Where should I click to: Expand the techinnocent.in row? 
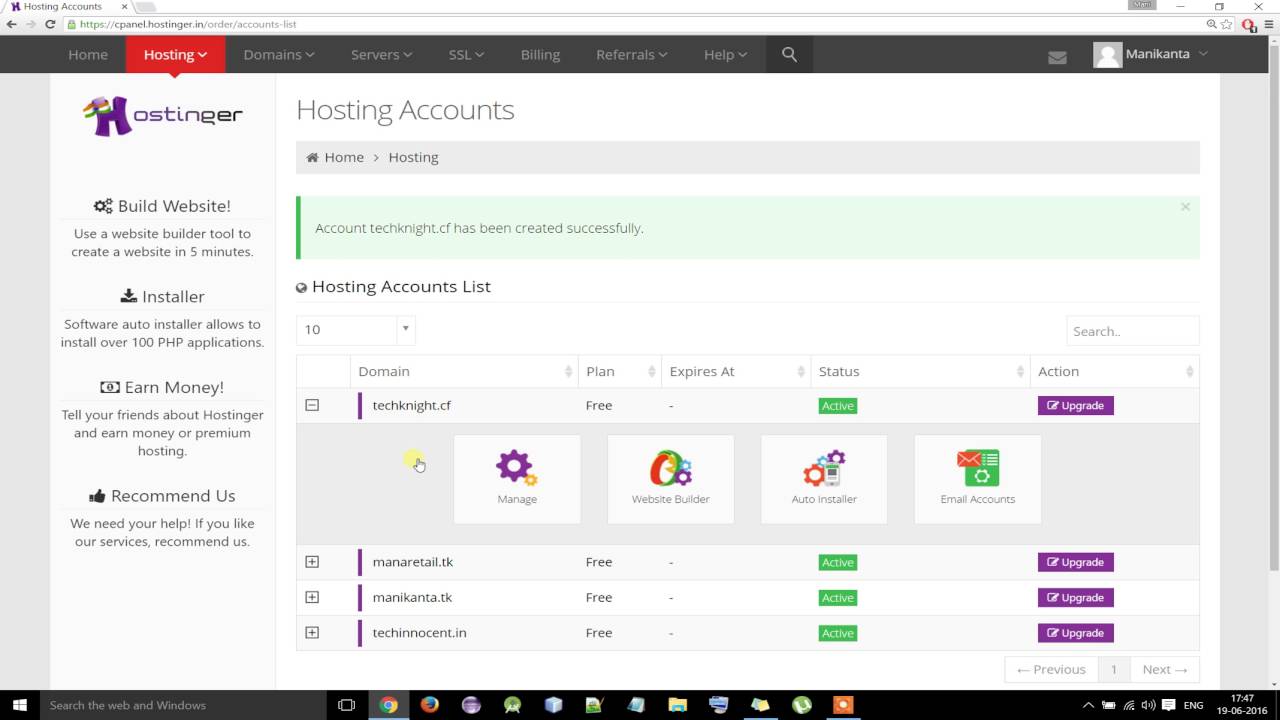click(x=312, y=632)
